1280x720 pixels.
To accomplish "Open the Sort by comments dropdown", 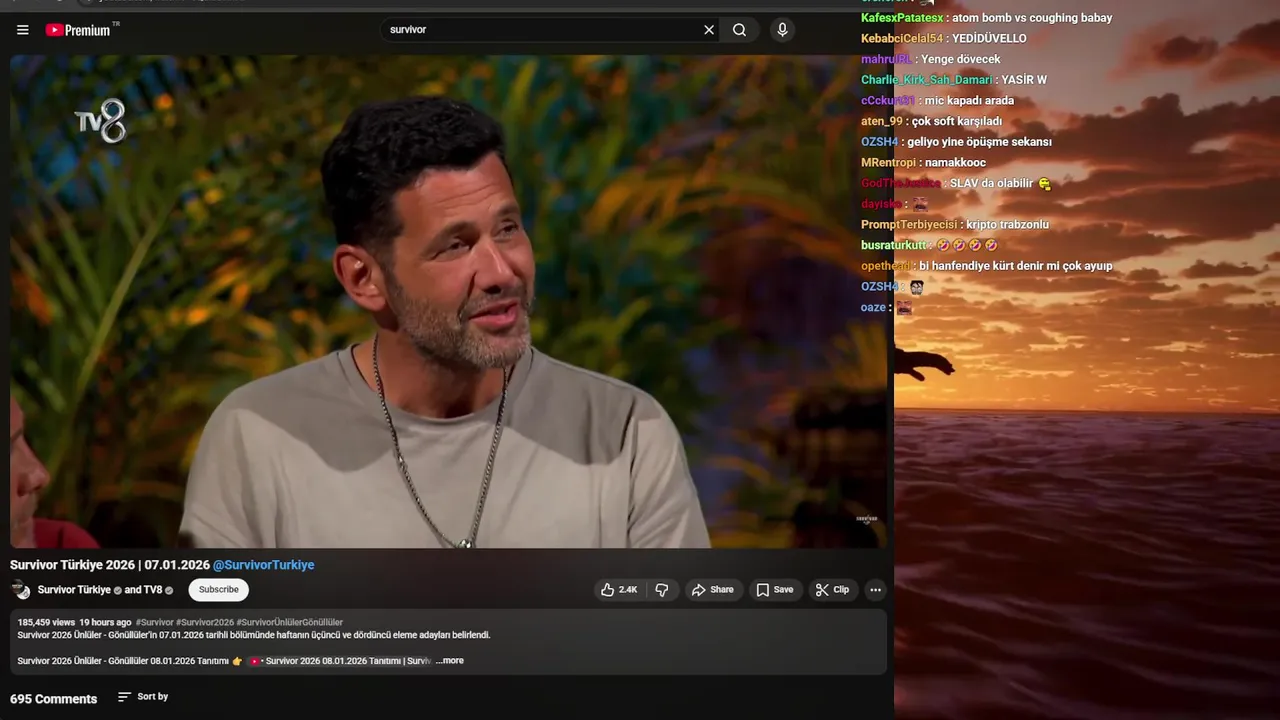I will (x=142, y=697).
